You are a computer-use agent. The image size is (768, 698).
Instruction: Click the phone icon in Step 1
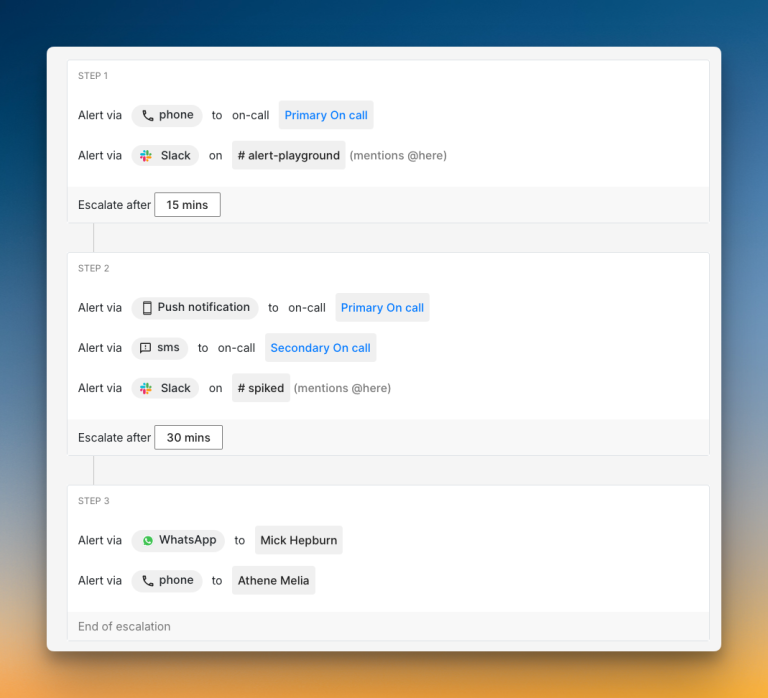point(148,116)
